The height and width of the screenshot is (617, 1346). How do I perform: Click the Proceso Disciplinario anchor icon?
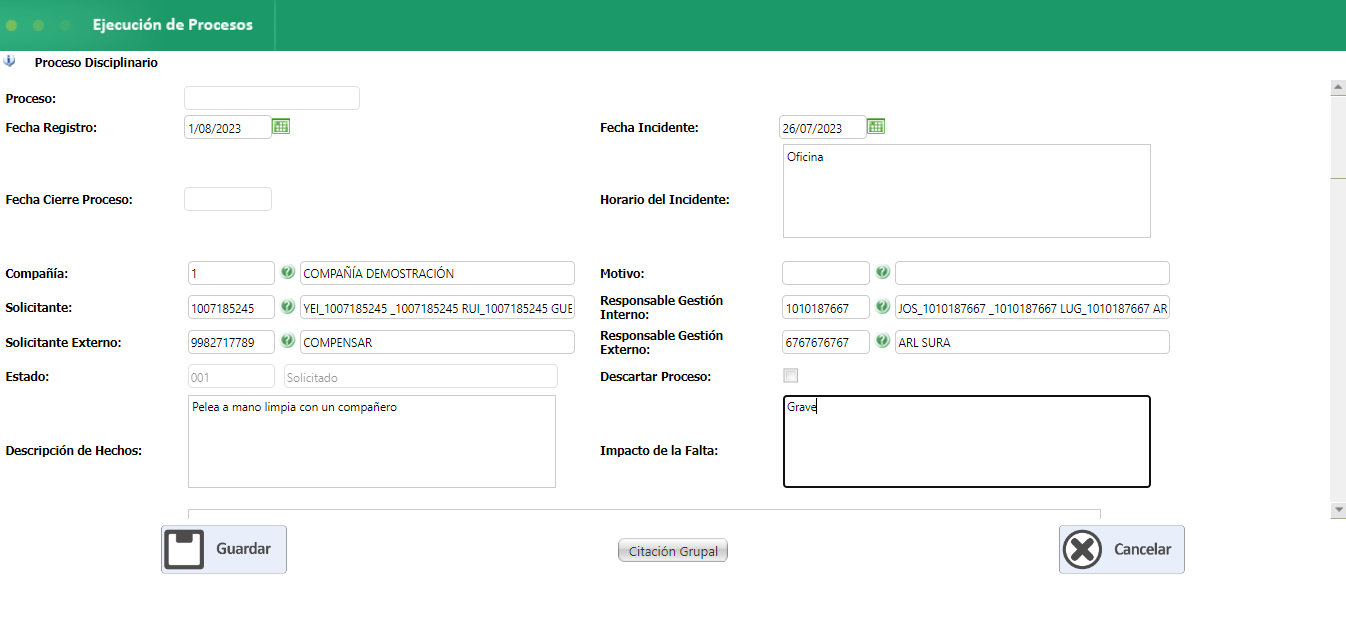pos(10,61)
